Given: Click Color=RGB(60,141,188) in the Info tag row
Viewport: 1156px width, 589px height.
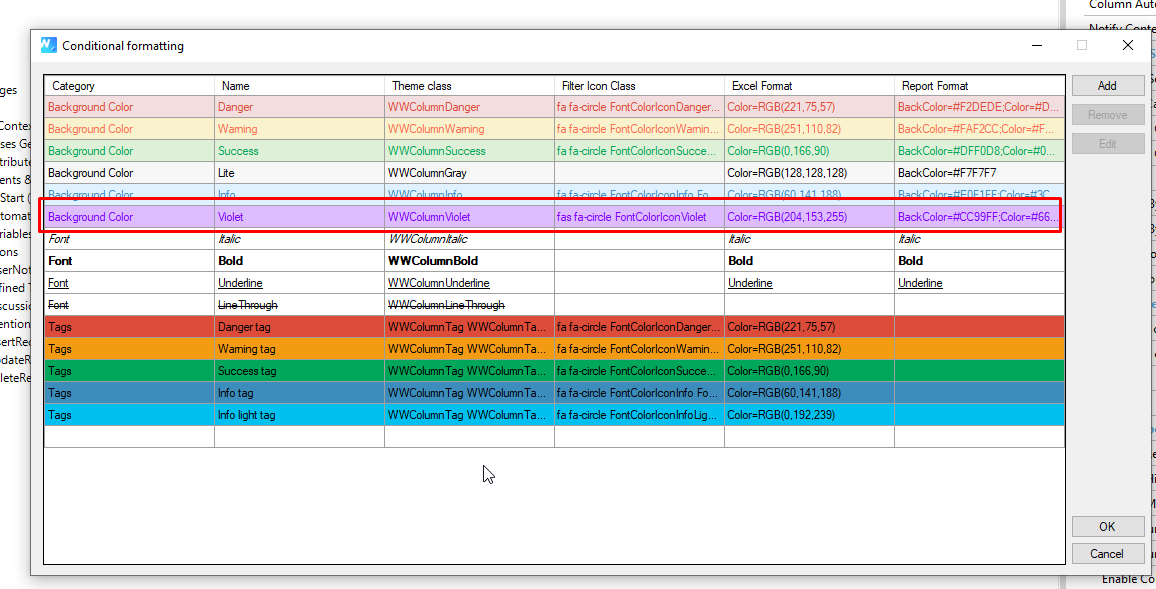Looking at the screenshot, I should click(809, 393).
